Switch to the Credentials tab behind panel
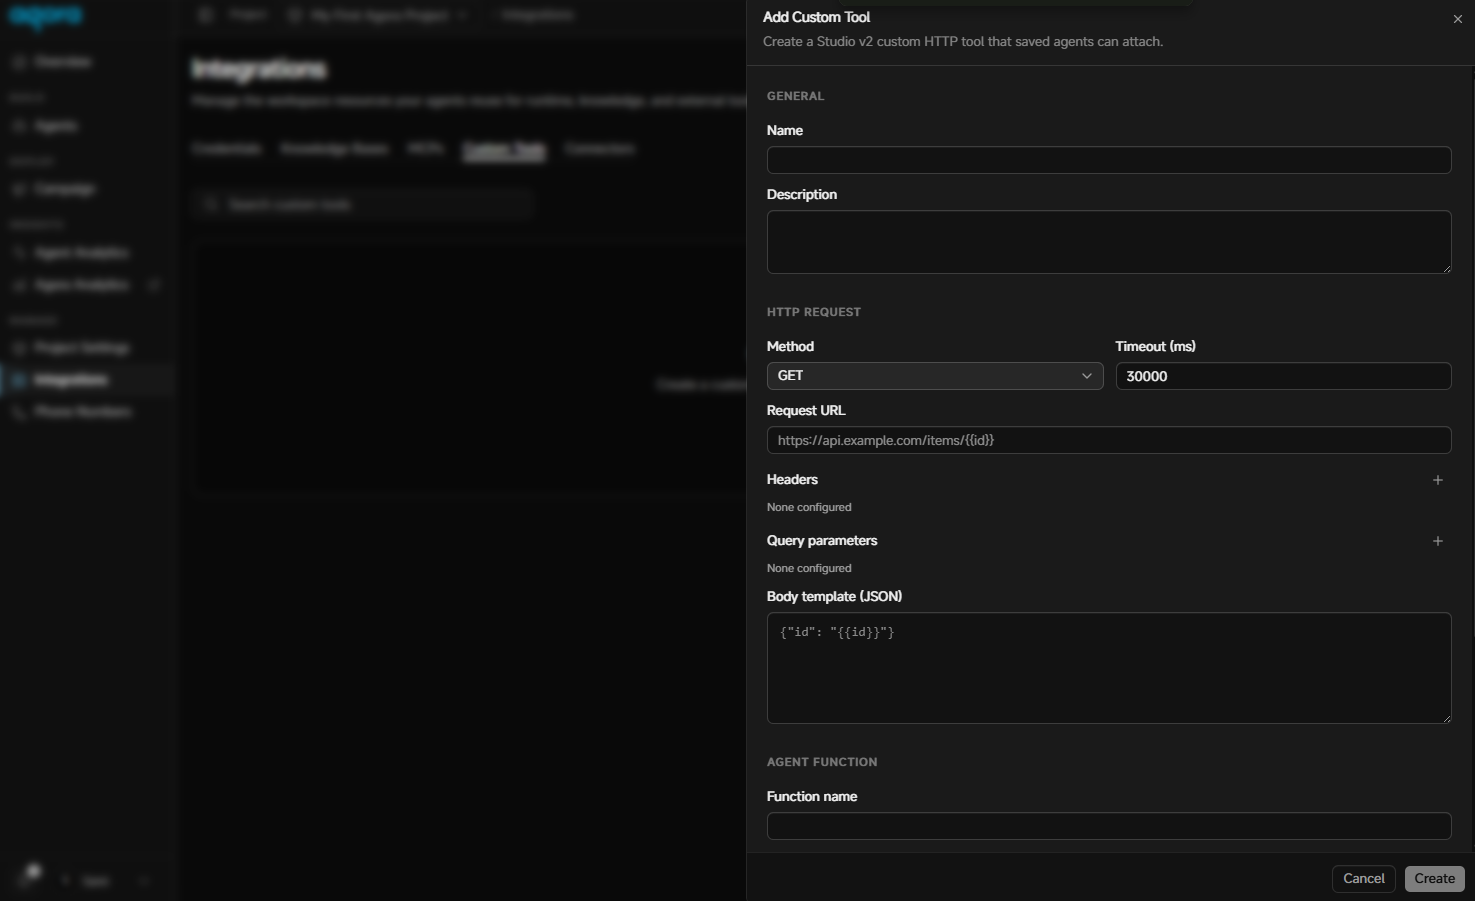The width and height of the screenshot is (1475, 901). coord(227,149)
